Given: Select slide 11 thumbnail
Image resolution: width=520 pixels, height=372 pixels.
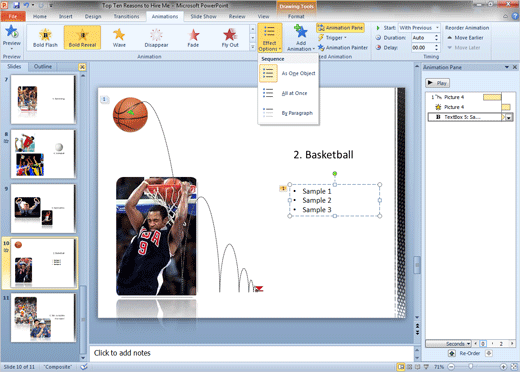Looking at the screenshot, I should point(43,317).
